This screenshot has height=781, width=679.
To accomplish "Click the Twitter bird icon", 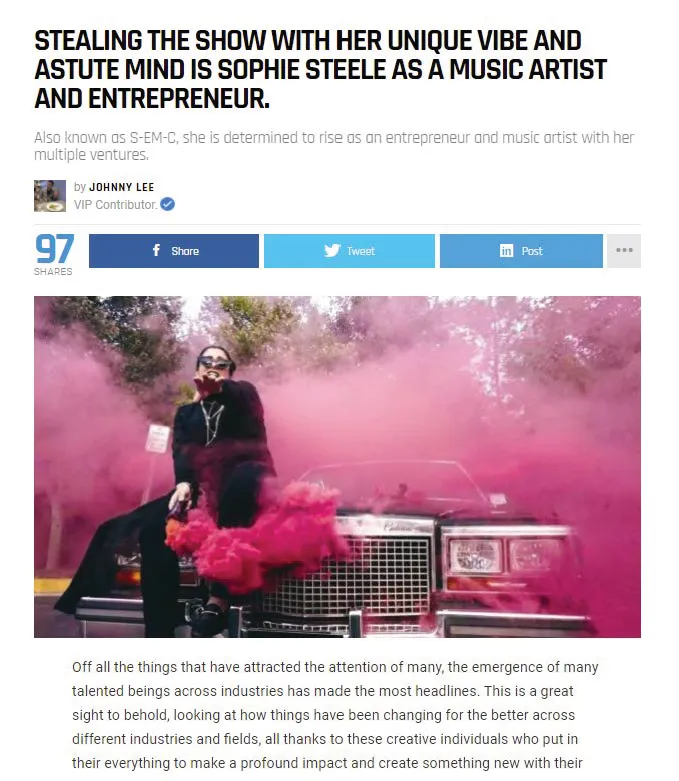I will click(x=332, y=251).
